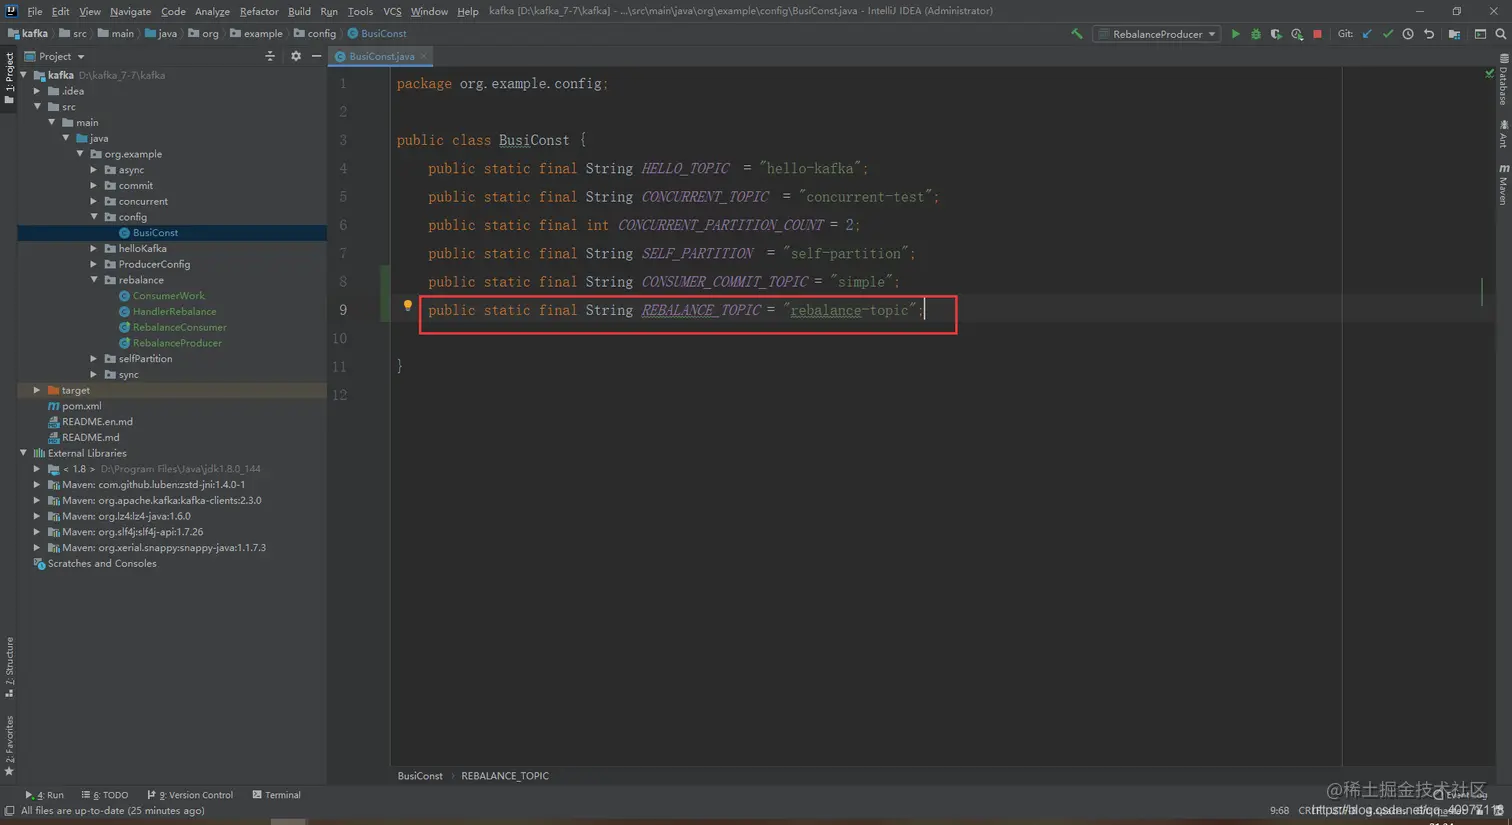
Task: Click the green inspection checkmark in editor corner
Action: (x=1489, y=74)
